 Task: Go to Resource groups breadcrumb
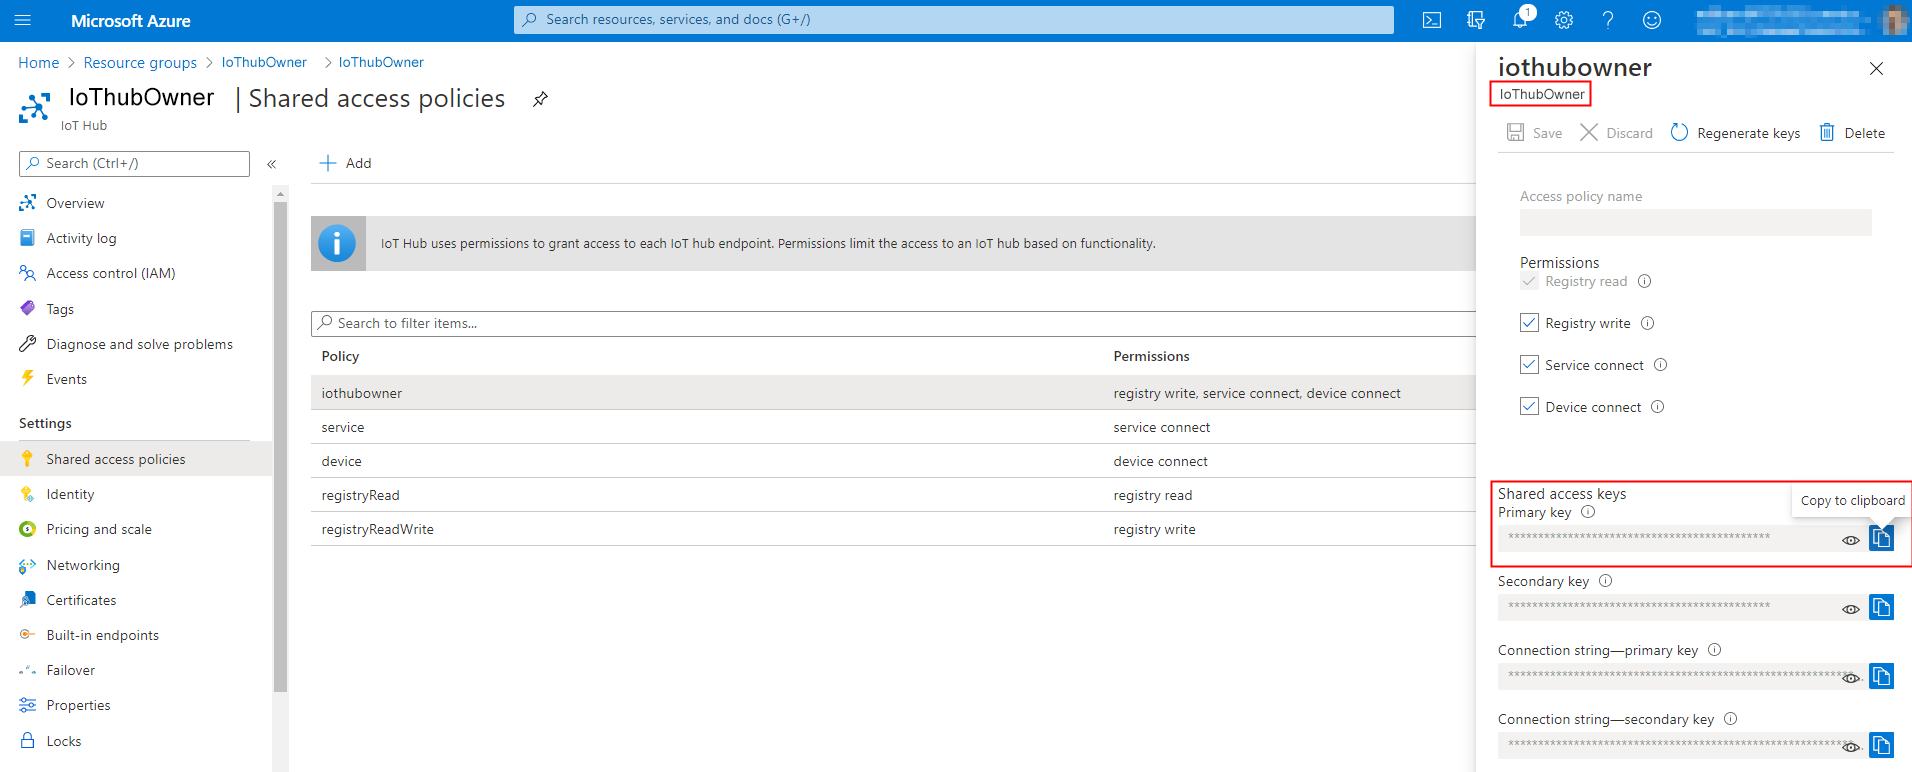pos(140,62)
